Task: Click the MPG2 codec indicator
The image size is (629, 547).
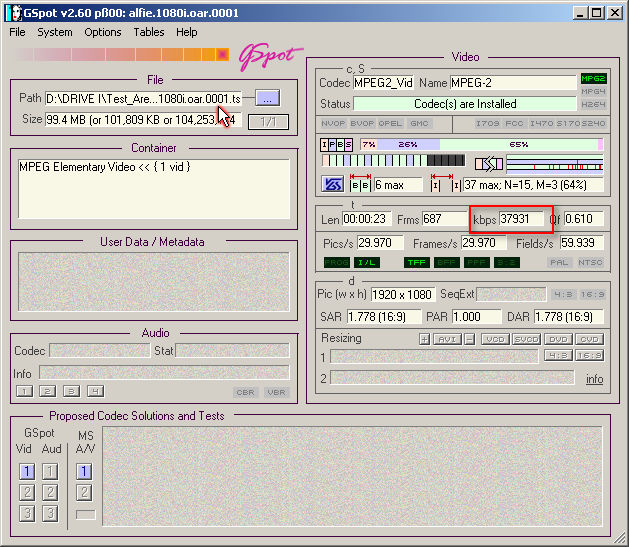Action: point(593,79)
